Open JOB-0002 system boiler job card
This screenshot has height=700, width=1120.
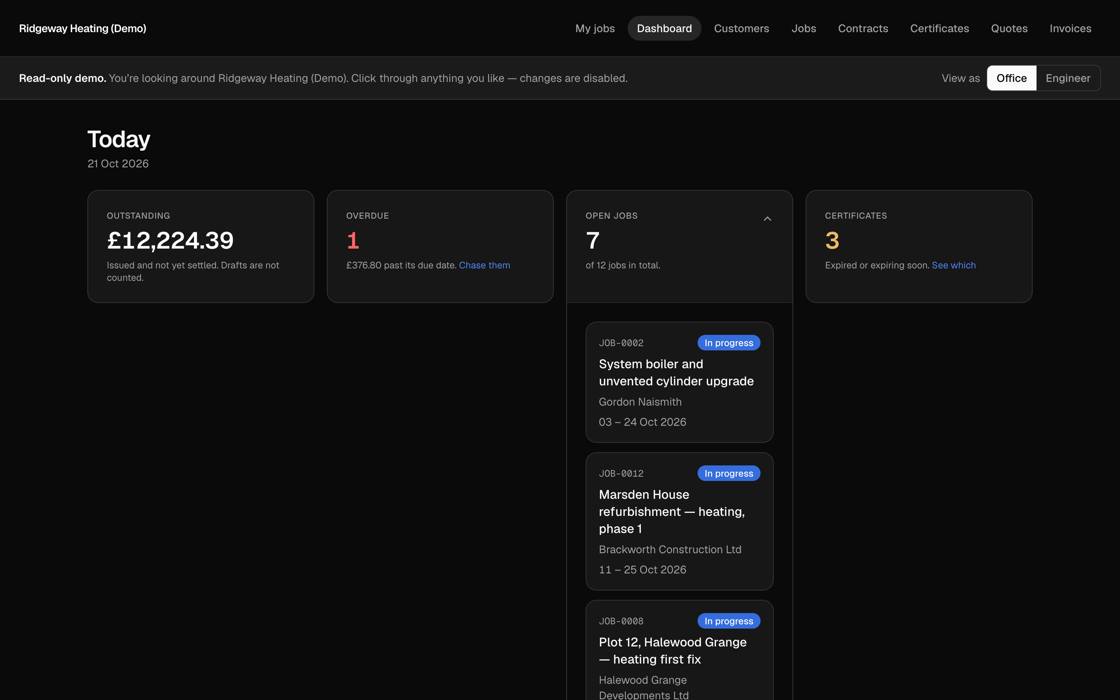tap(679, 382)
